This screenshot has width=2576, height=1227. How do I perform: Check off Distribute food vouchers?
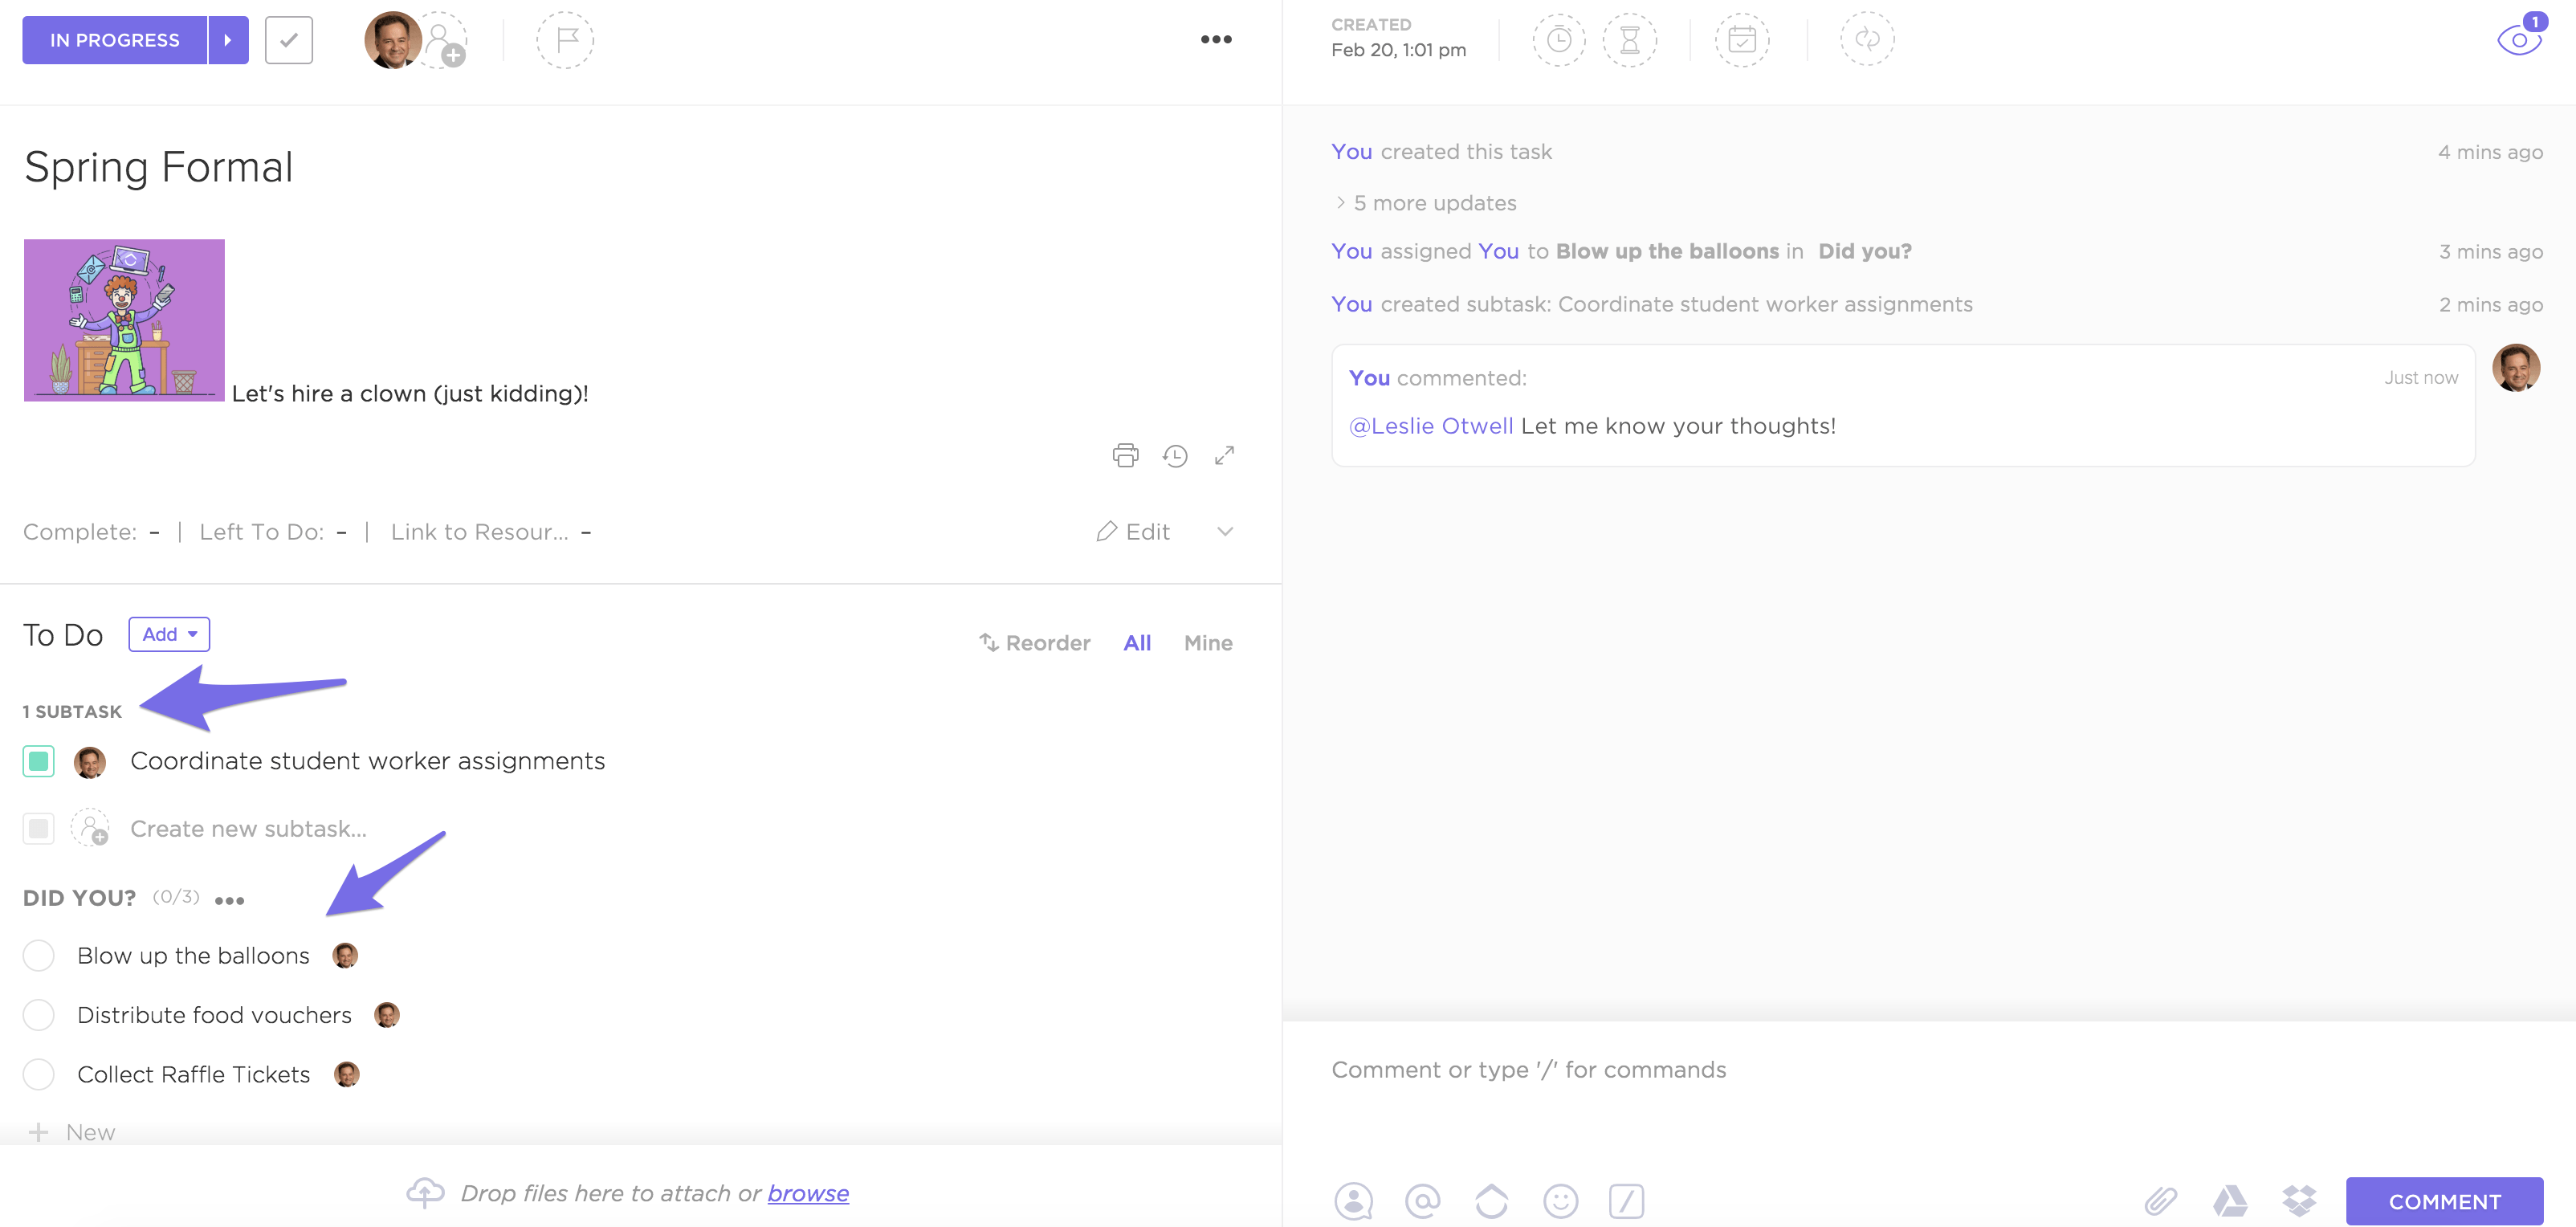click(x=39, y=1015)
